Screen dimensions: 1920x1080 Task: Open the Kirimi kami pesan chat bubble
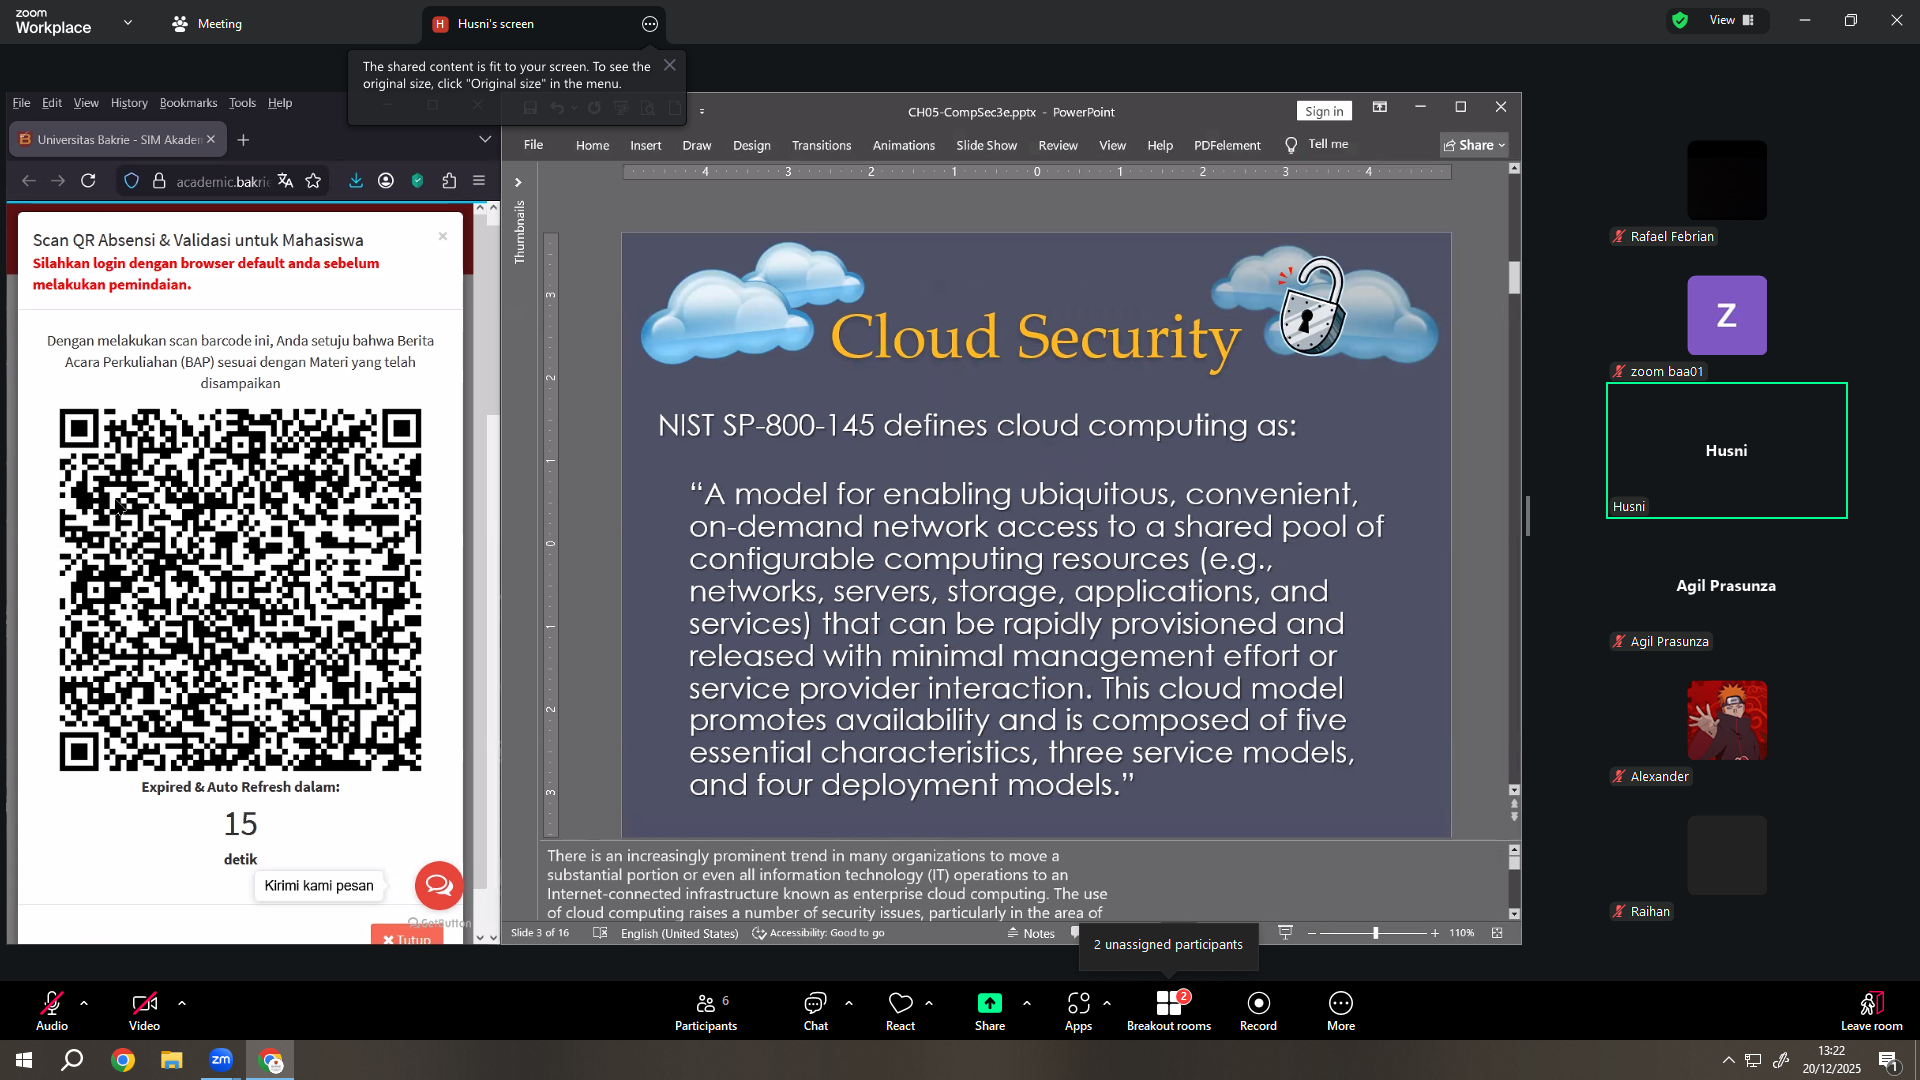click(x=439, y=885)
